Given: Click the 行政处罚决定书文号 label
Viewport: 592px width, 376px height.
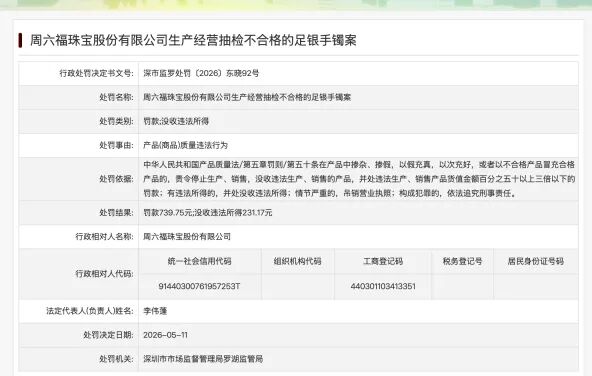Looking at the screenshot, I should (96, 73).
